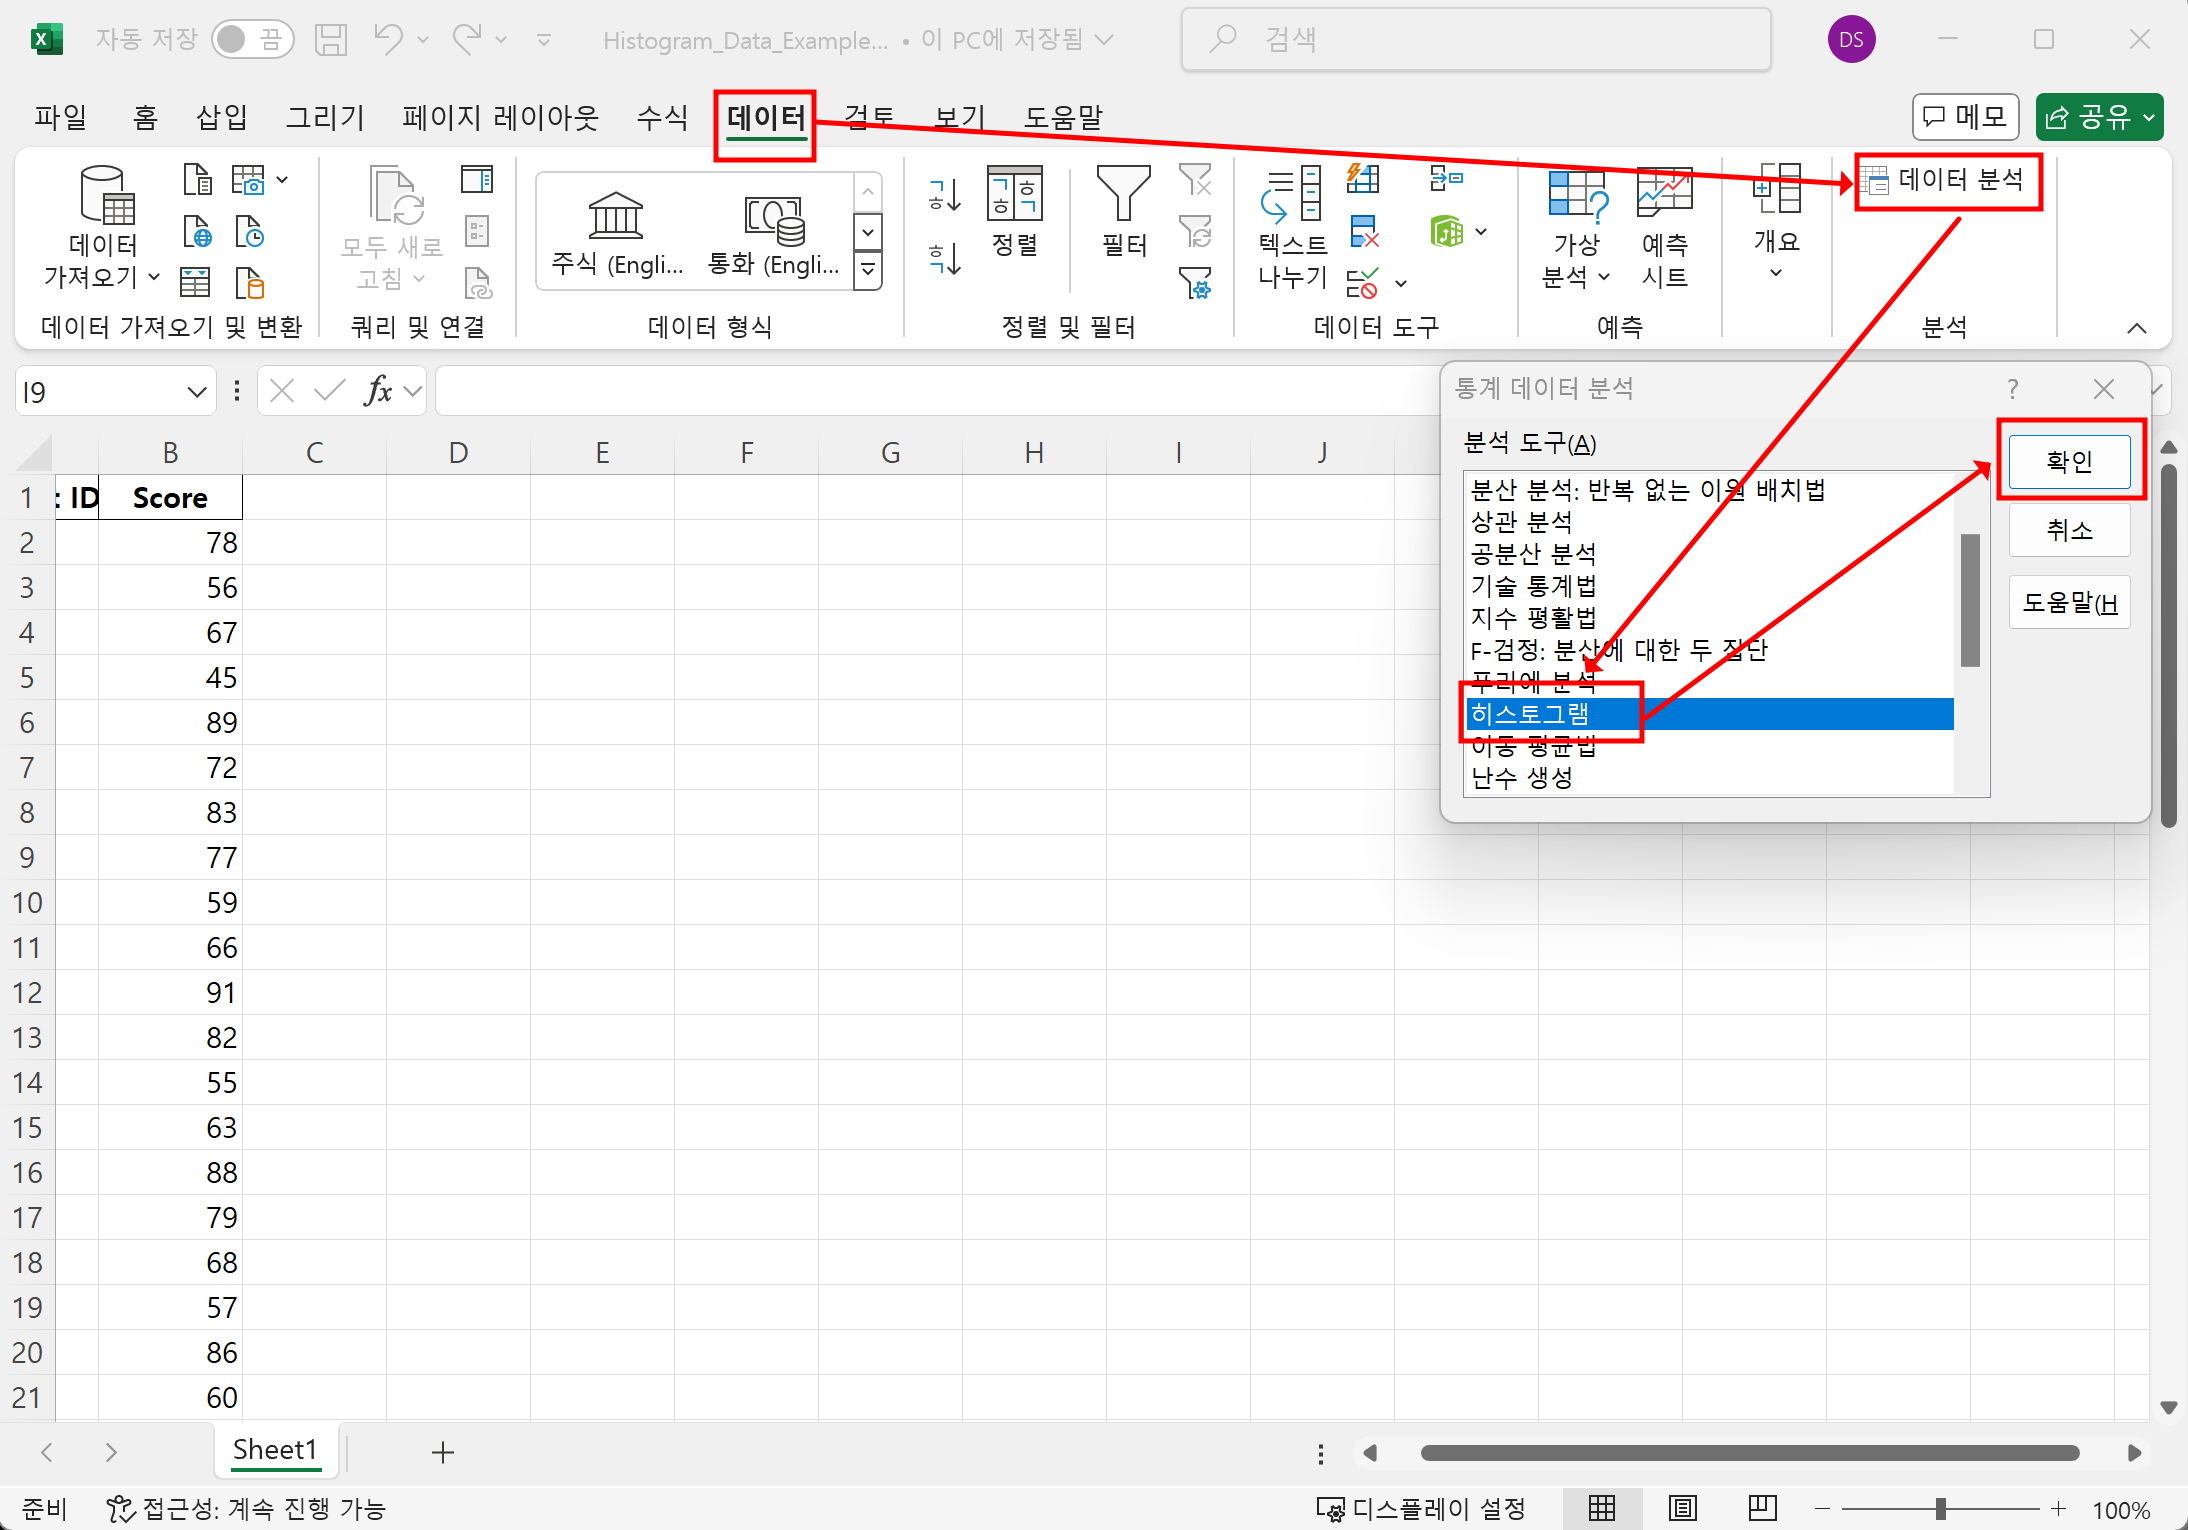Open the File (파일) tab
2188x1530 pixels.
tap(60, 117)
